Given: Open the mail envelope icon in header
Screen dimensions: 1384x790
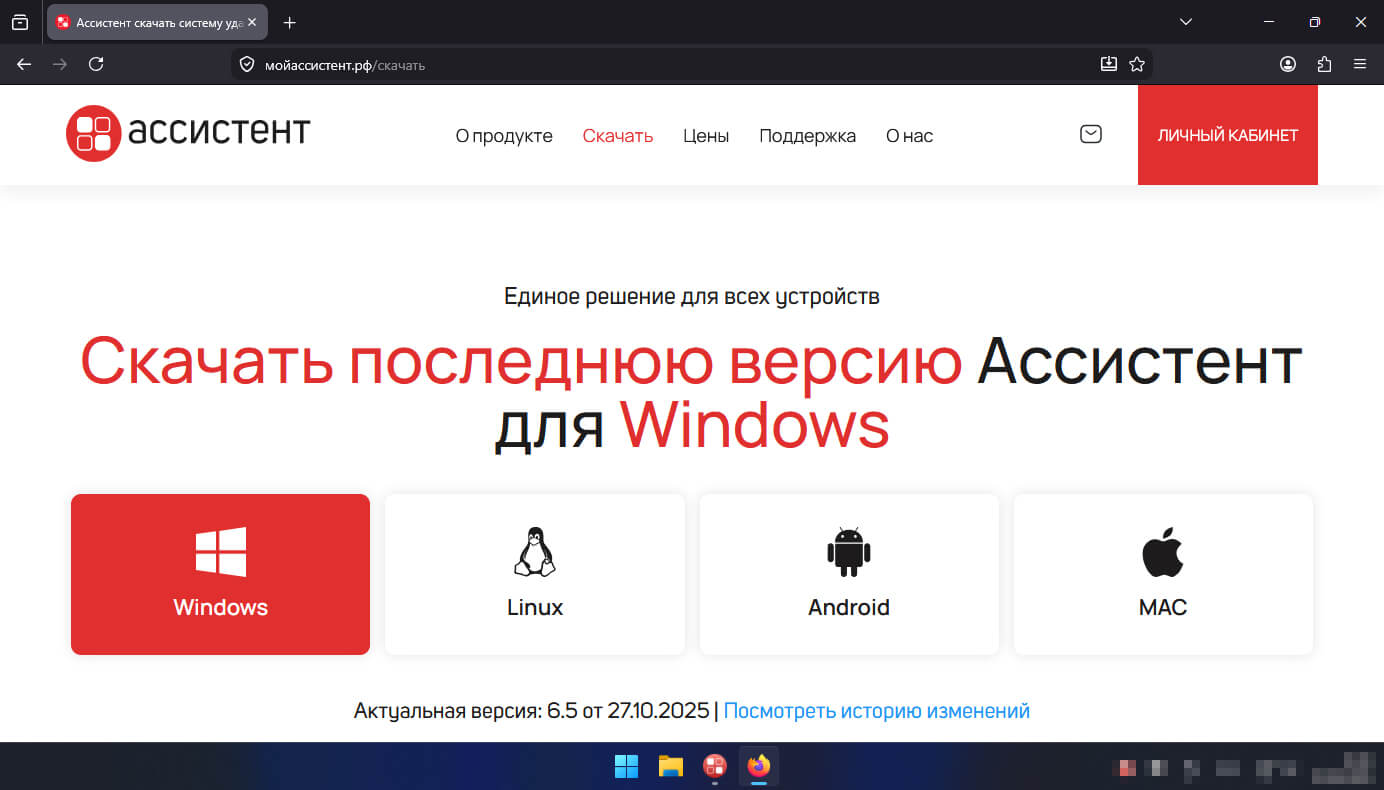Looking at the screenshot, I should point(1091,134).
